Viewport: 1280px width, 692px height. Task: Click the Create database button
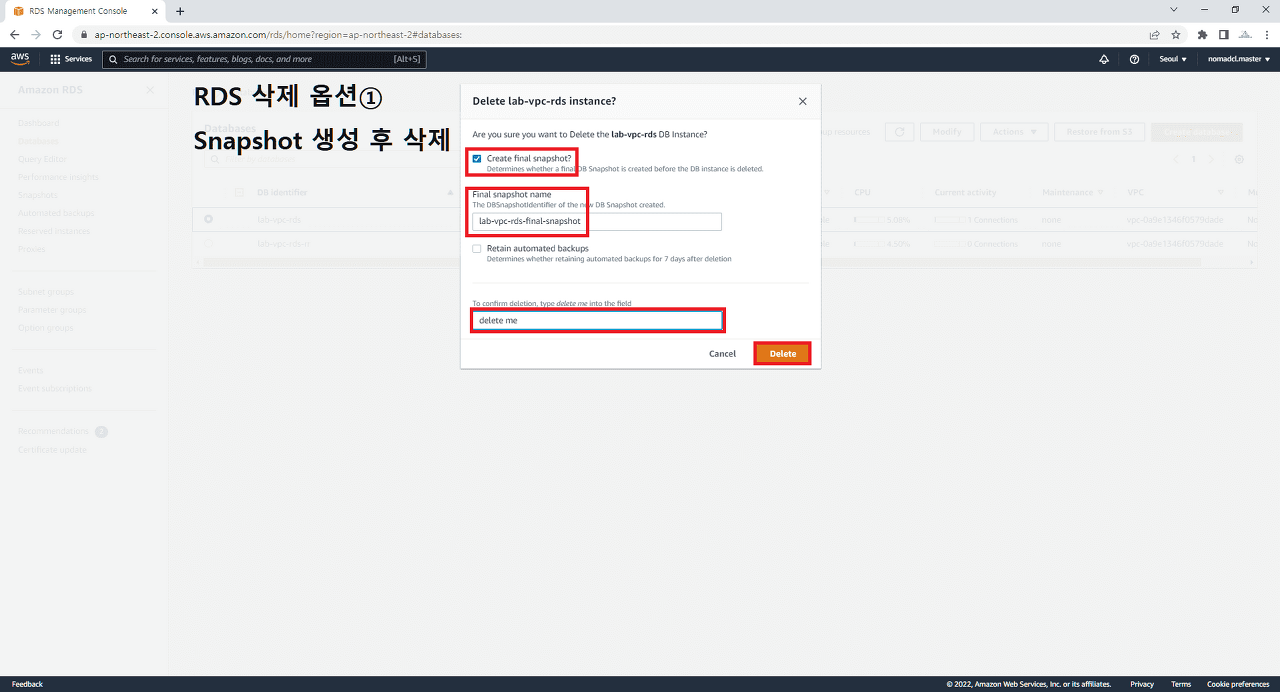coord(1196,132)
